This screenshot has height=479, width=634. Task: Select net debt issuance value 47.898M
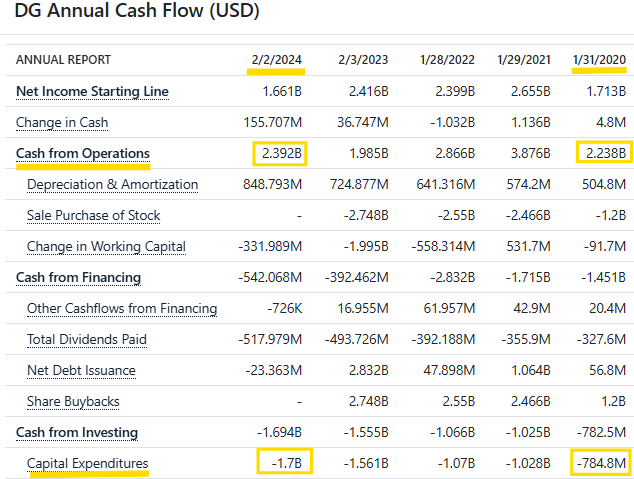(449, 370)
